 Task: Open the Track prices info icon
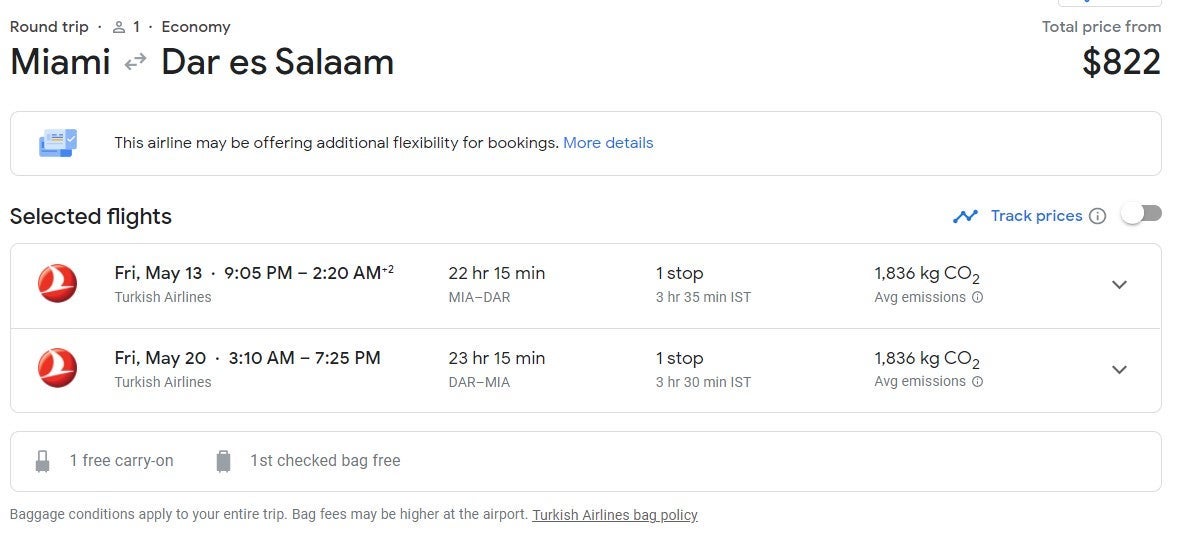point(1097,216)
